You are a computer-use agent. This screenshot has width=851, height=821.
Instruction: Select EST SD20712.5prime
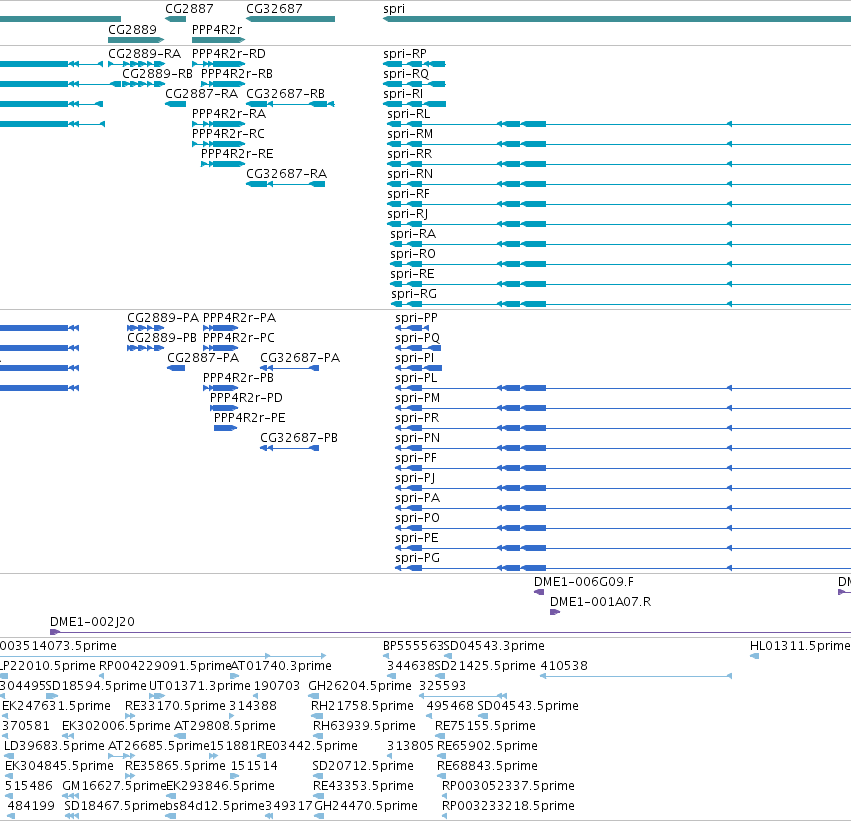pos(363,767)
